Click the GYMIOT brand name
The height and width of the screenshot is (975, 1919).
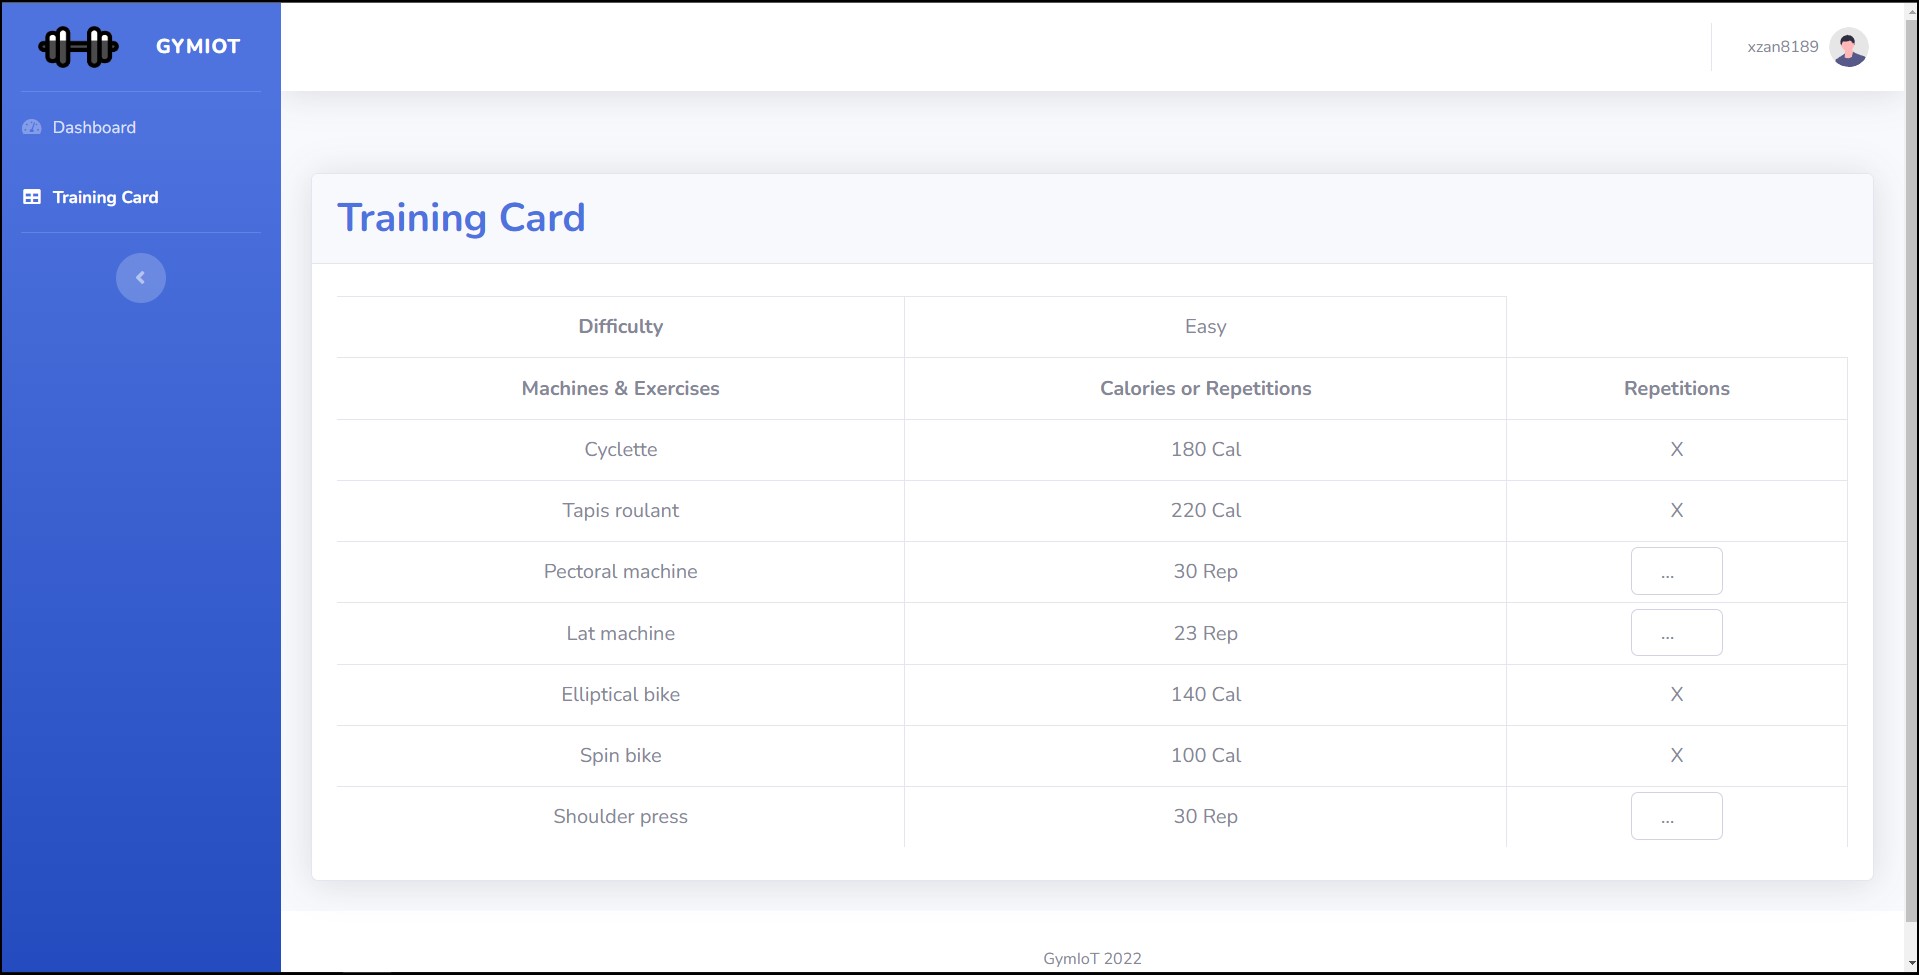tap(198, 46)
